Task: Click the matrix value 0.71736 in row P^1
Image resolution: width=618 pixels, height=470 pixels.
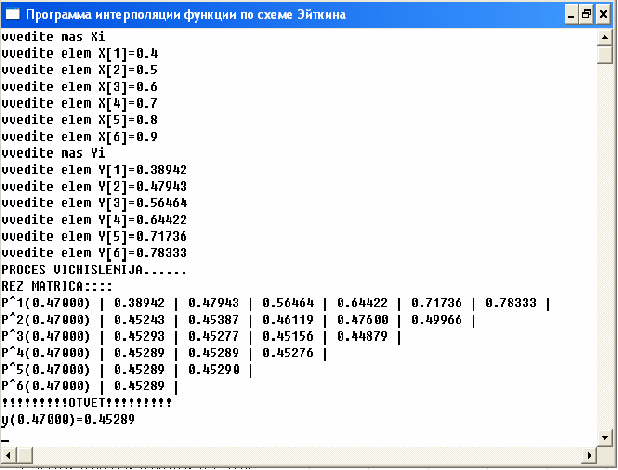Action: pos(436,303)
